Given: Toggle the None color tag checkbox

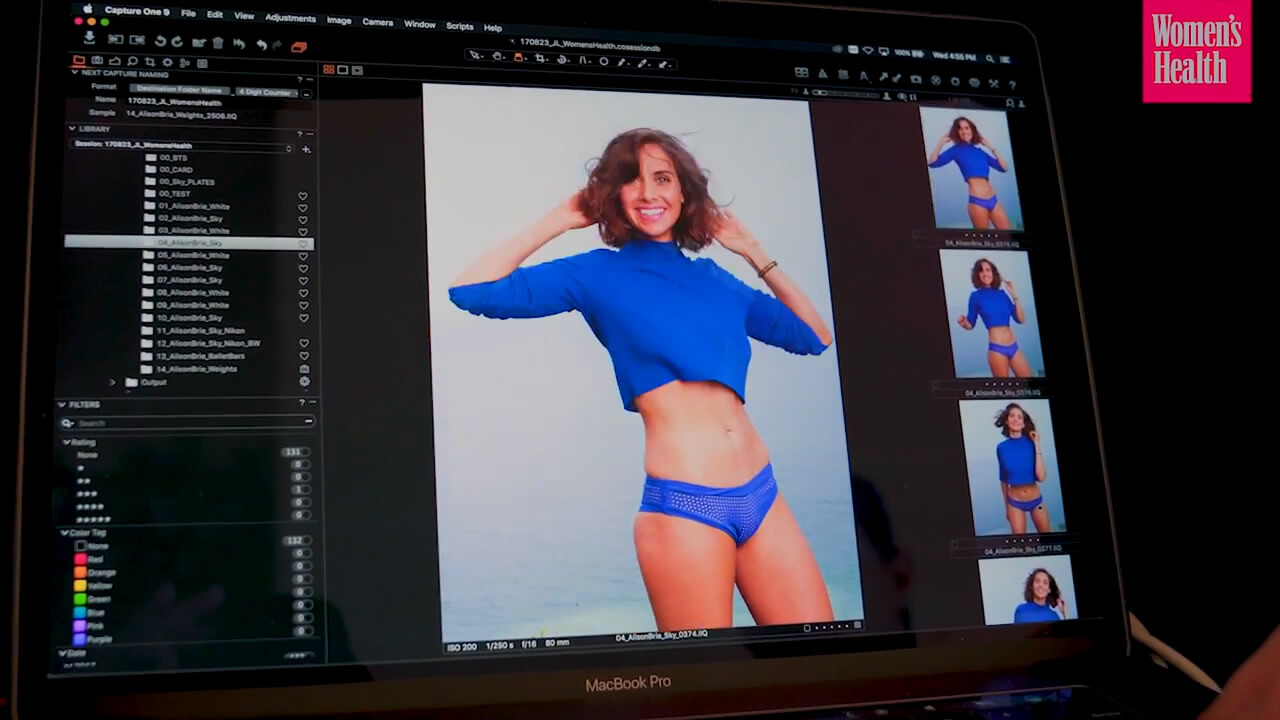Looking at the screenshot, I should (x=81, y=546).
